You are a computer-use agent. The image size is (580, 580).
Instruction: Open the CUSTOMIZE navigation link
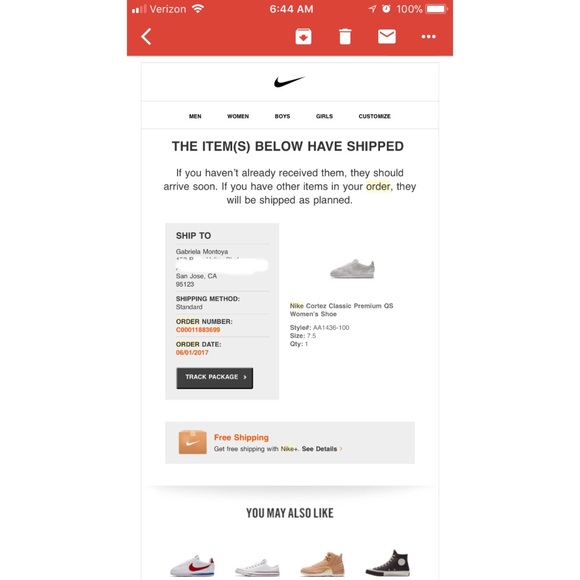374,116
